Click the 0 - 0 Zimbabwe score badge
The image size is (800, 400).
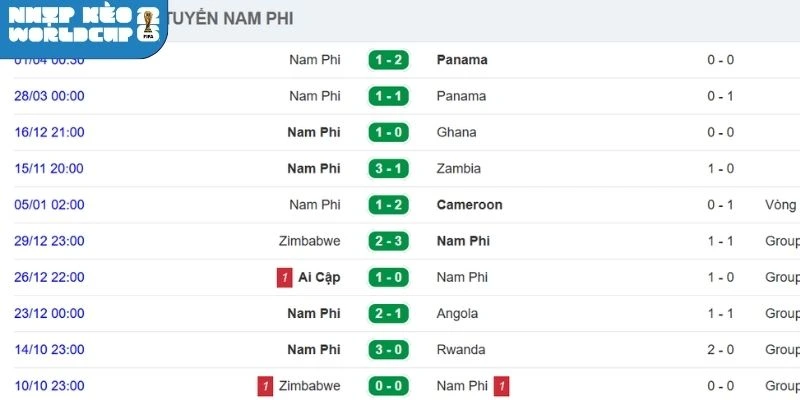point(386,386)
